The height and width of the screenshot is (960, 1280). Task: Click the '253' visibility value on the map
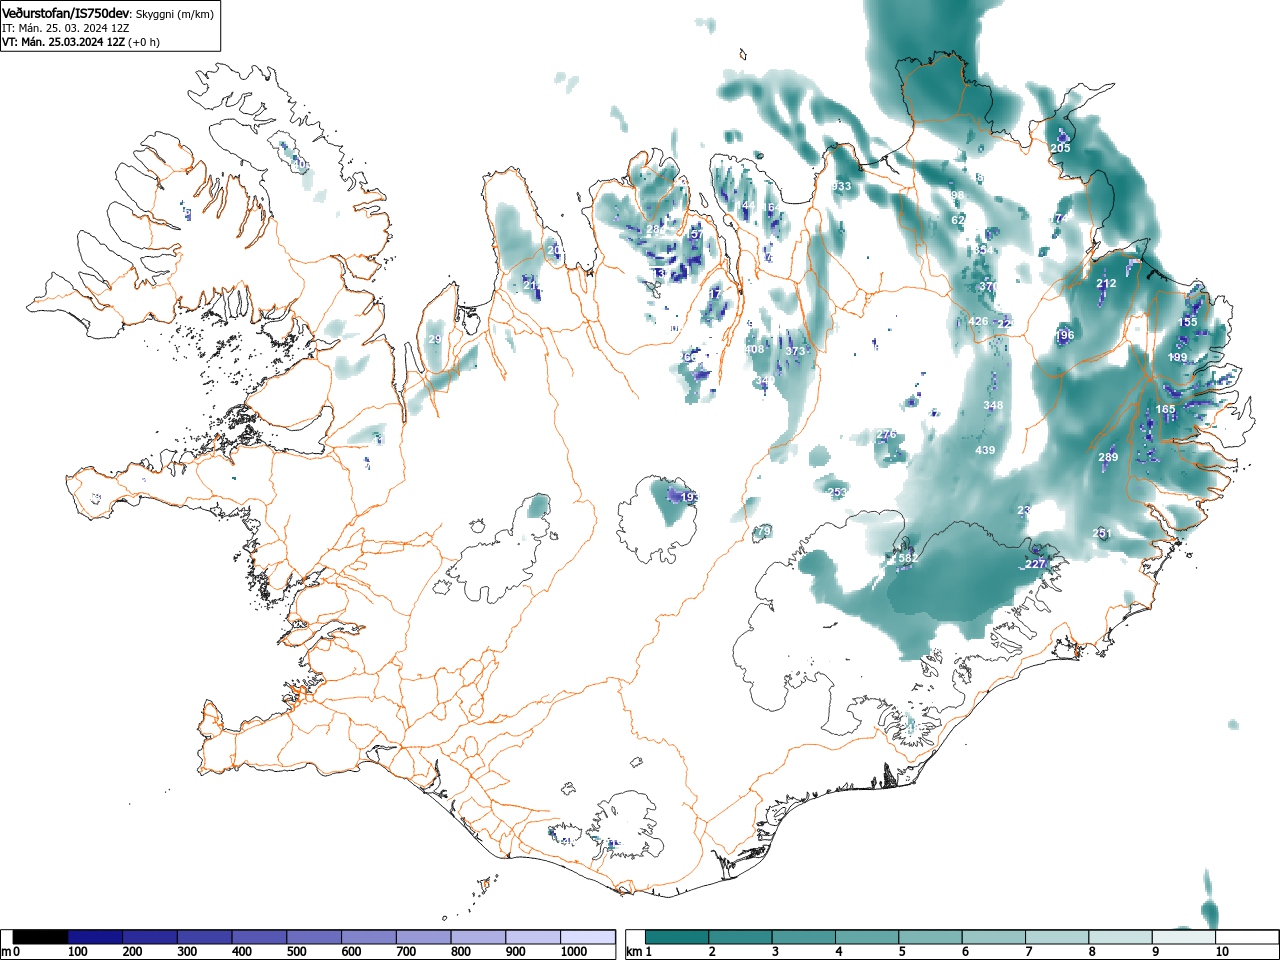(x=837, y=492)
